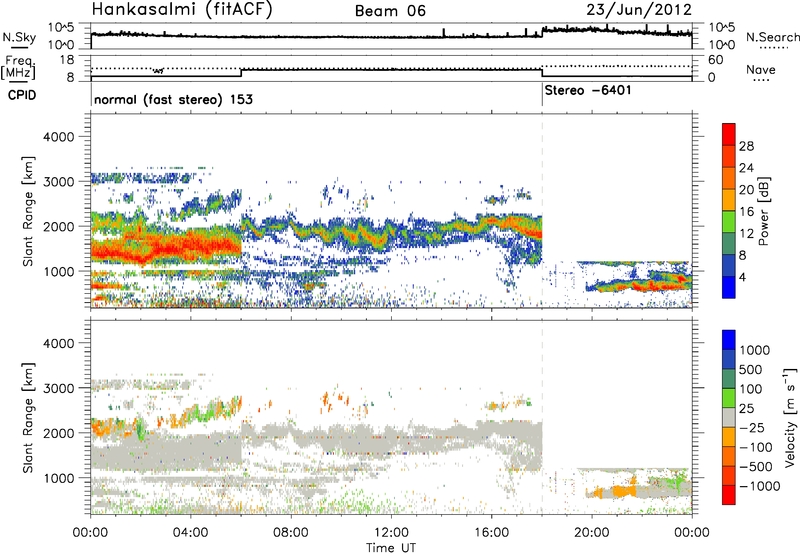Click the "24" value on Power scale
The image size is (800, 554).
click(x=746, y=168)
